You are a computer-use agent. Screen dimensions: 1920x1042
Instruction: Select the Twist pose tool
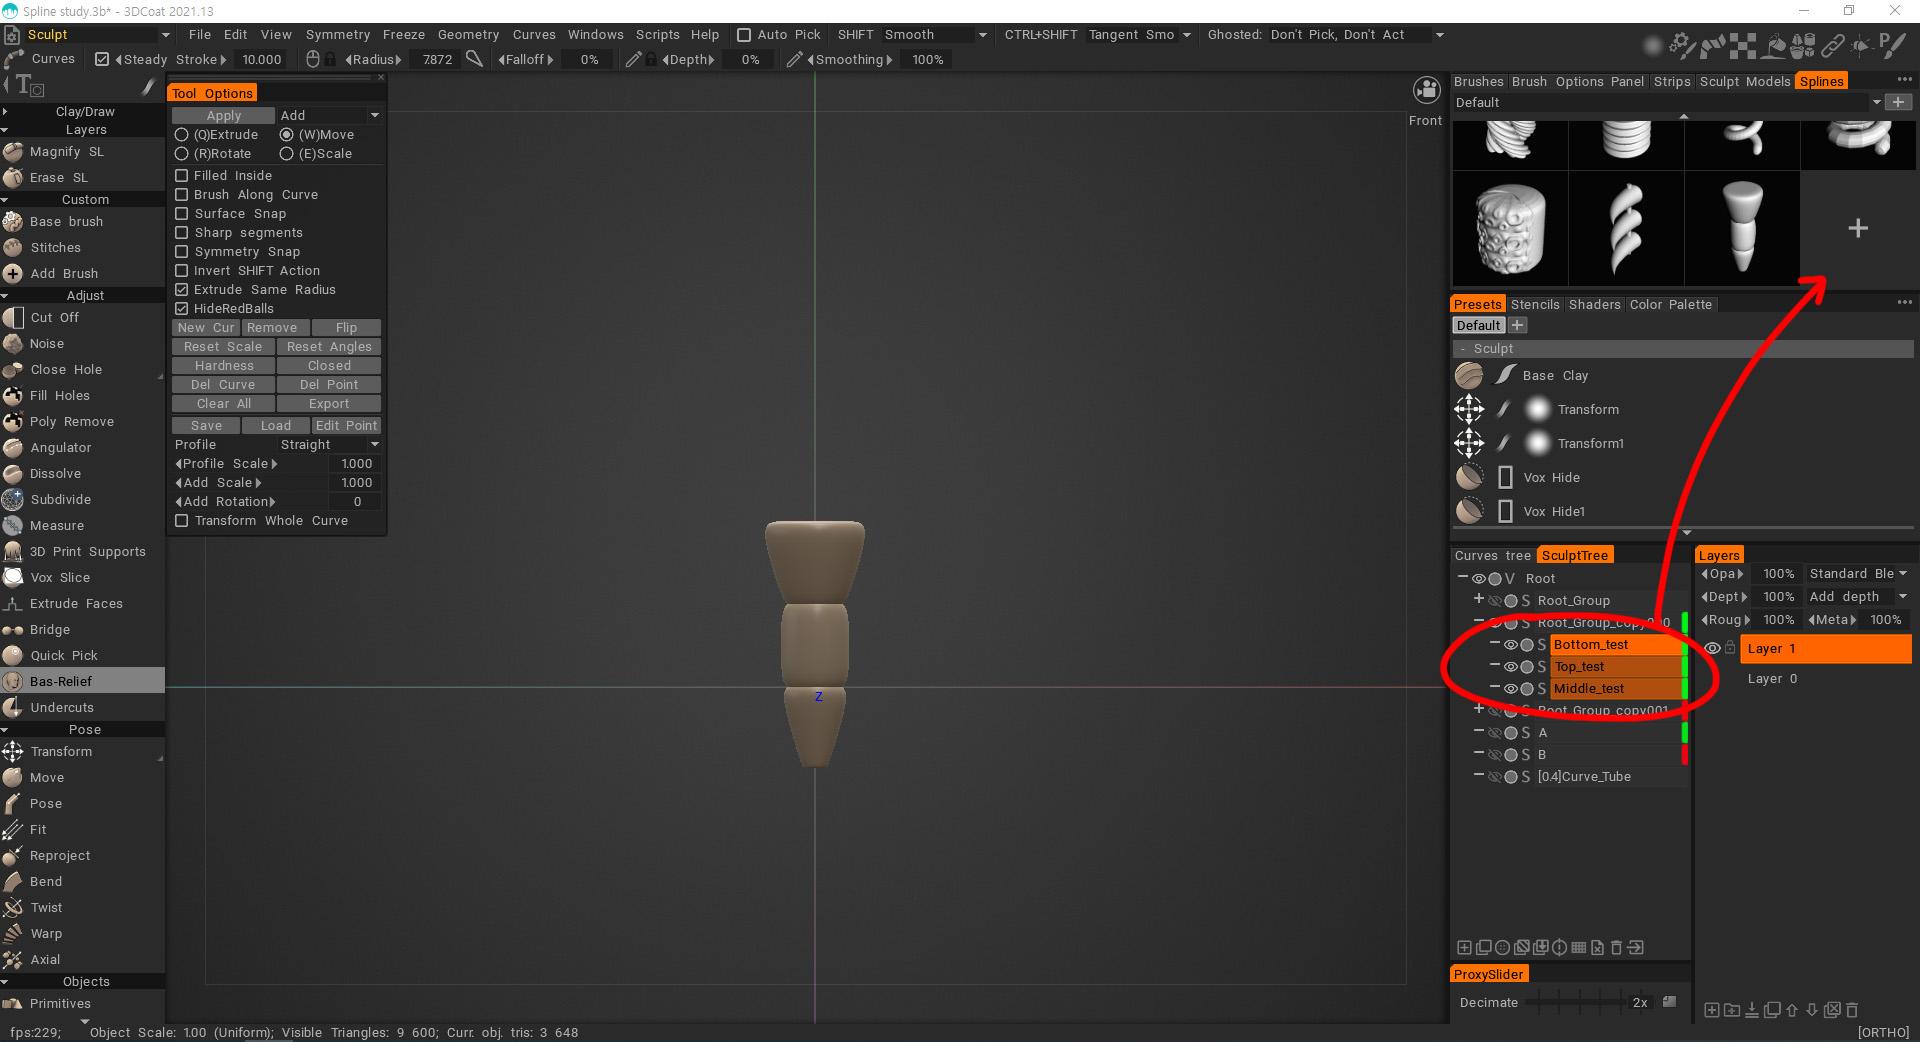click(x=46, y=907)
